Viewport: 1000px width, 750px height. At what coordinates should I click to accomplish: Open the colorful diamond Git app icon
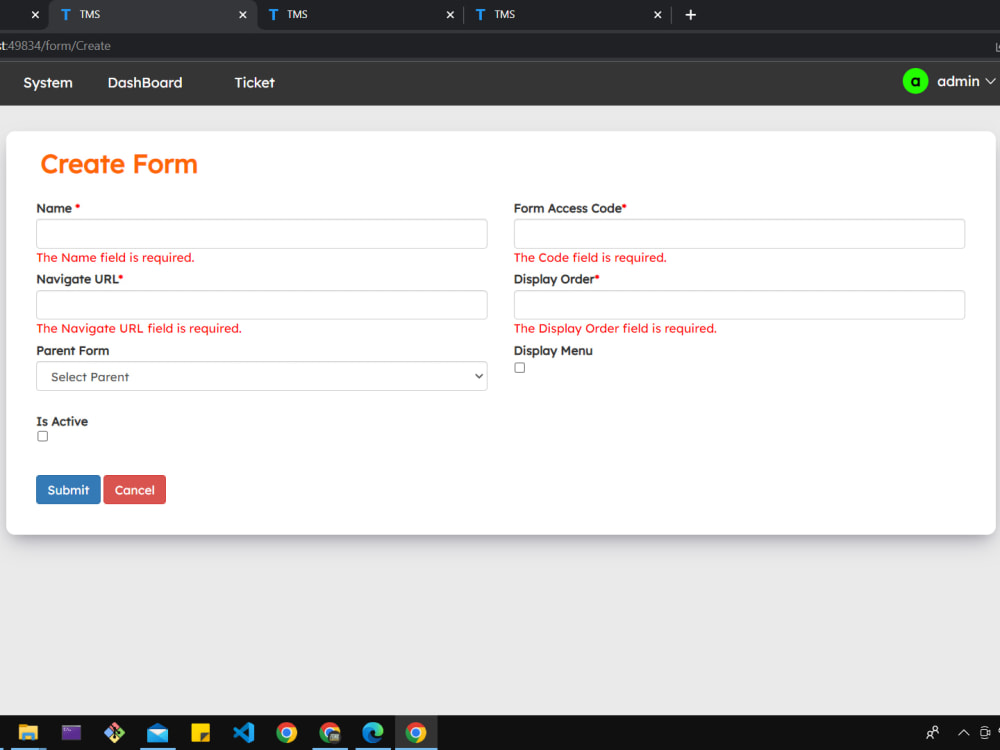pyautogui.click(x=114, y=732)
